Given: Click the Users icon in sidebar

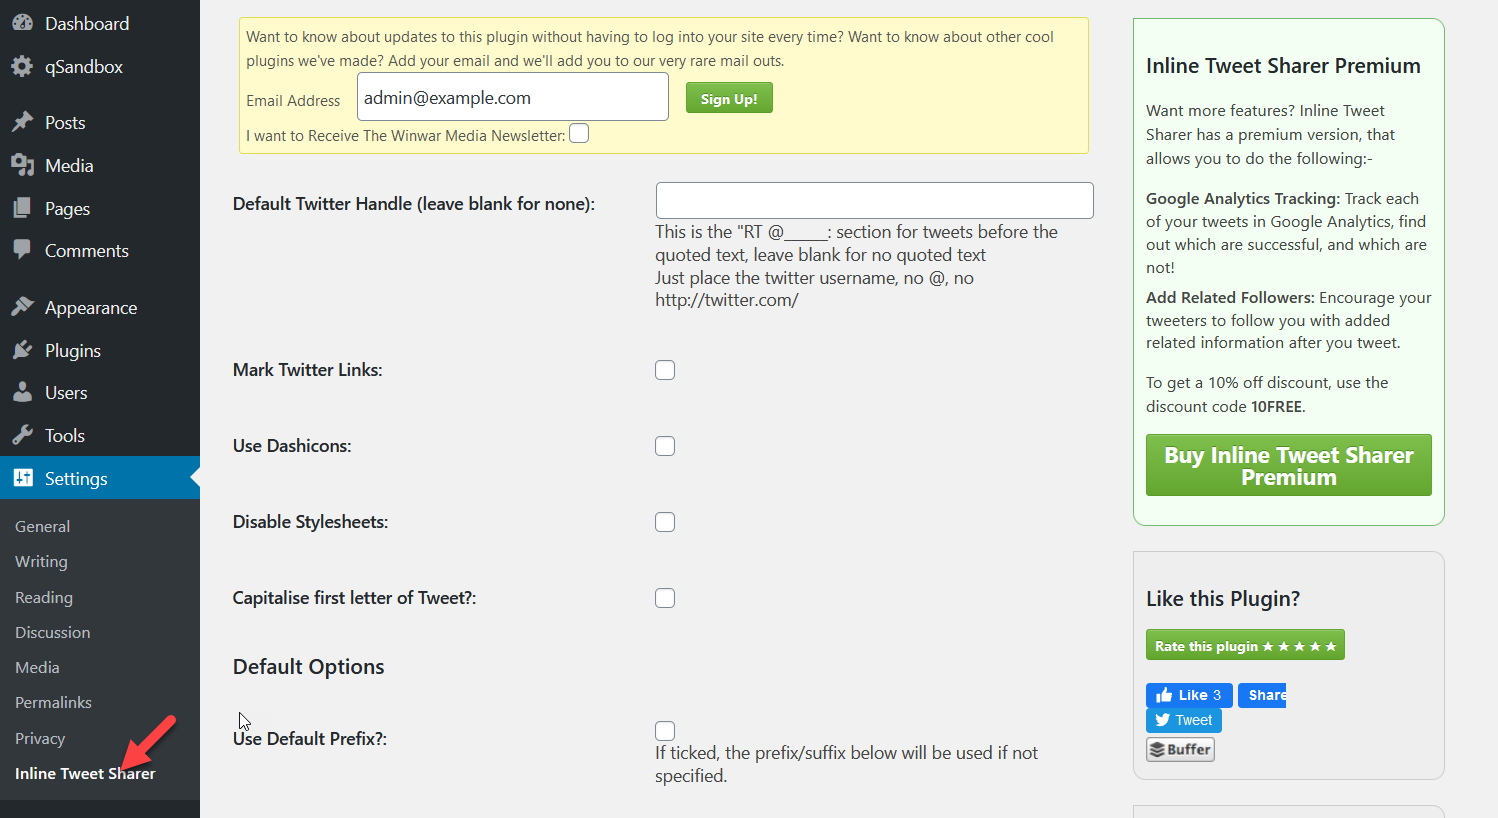Looking at the screenshot, I should [x=22, y=392].
